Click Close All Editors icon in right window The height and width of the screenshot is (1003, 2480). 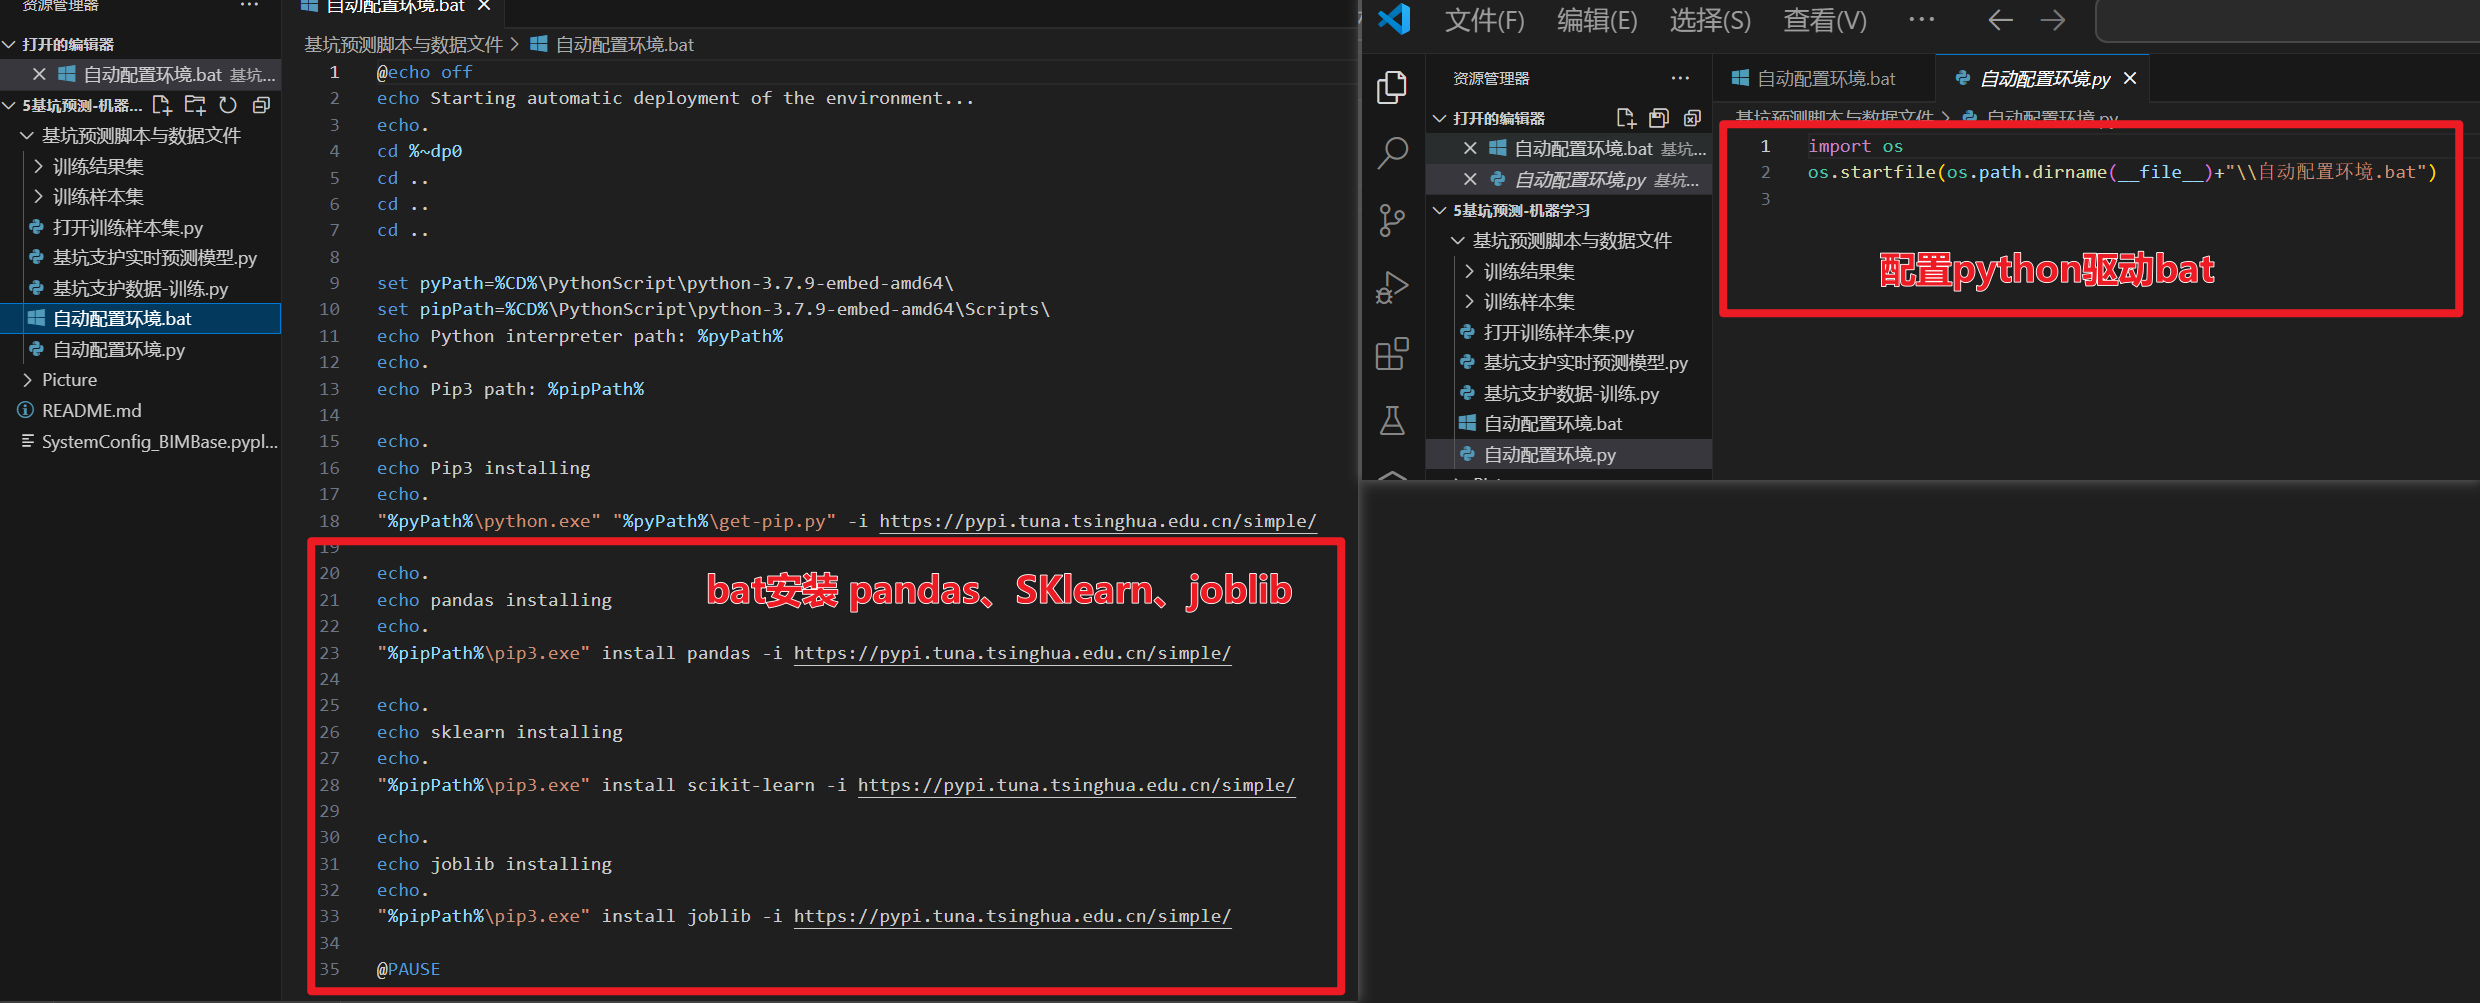(1692, 118)
